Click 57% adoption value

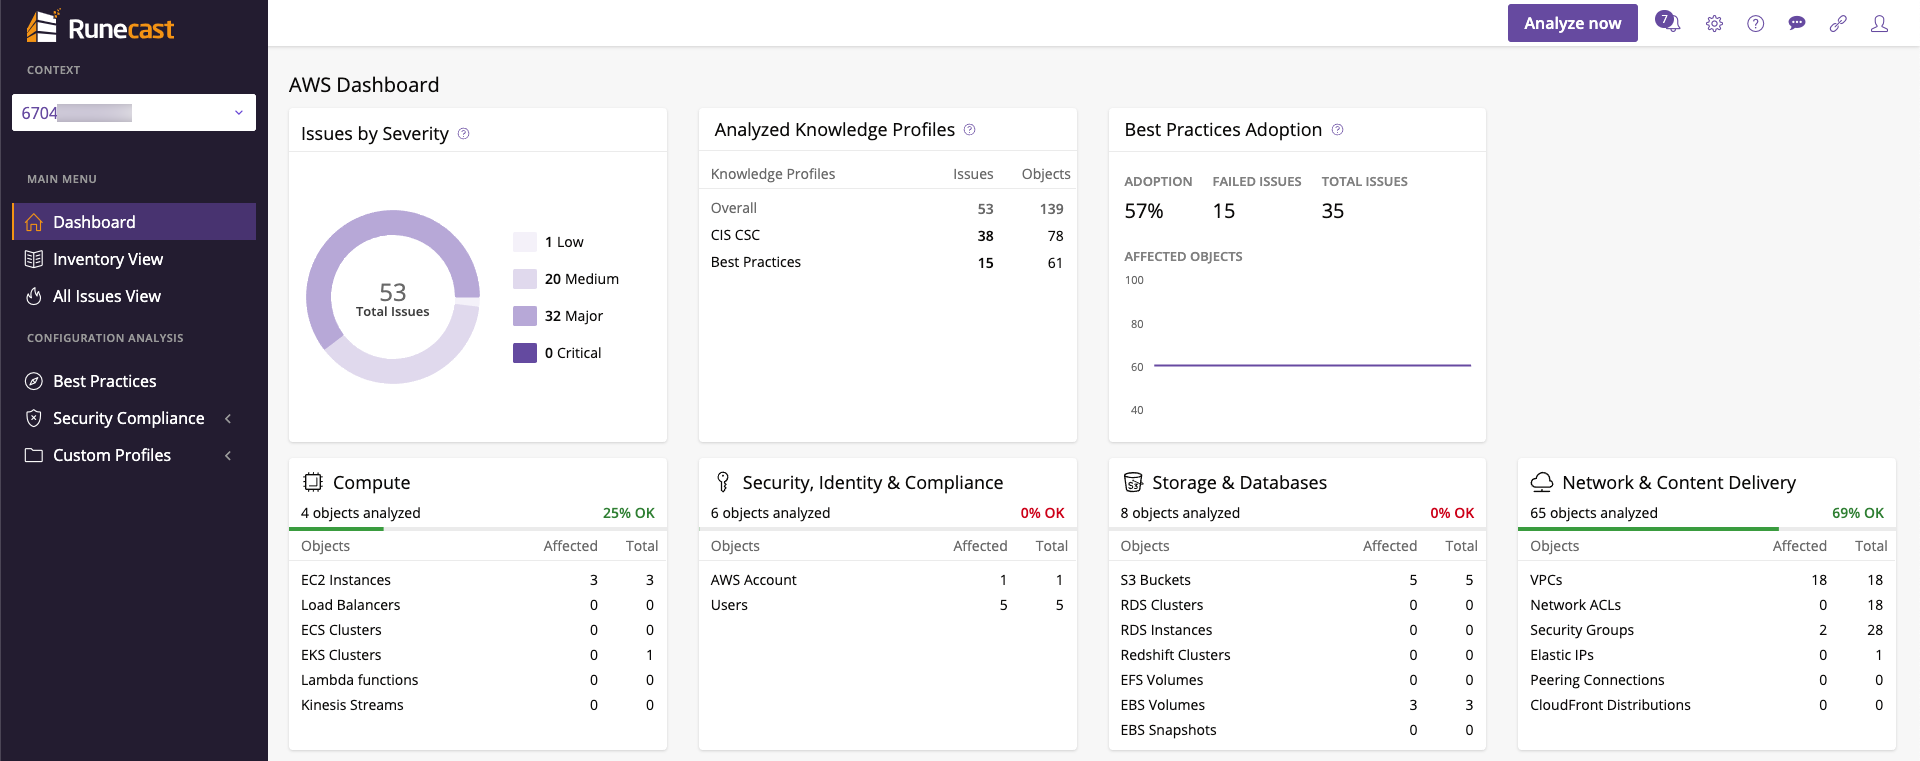tap(1144, 211)
